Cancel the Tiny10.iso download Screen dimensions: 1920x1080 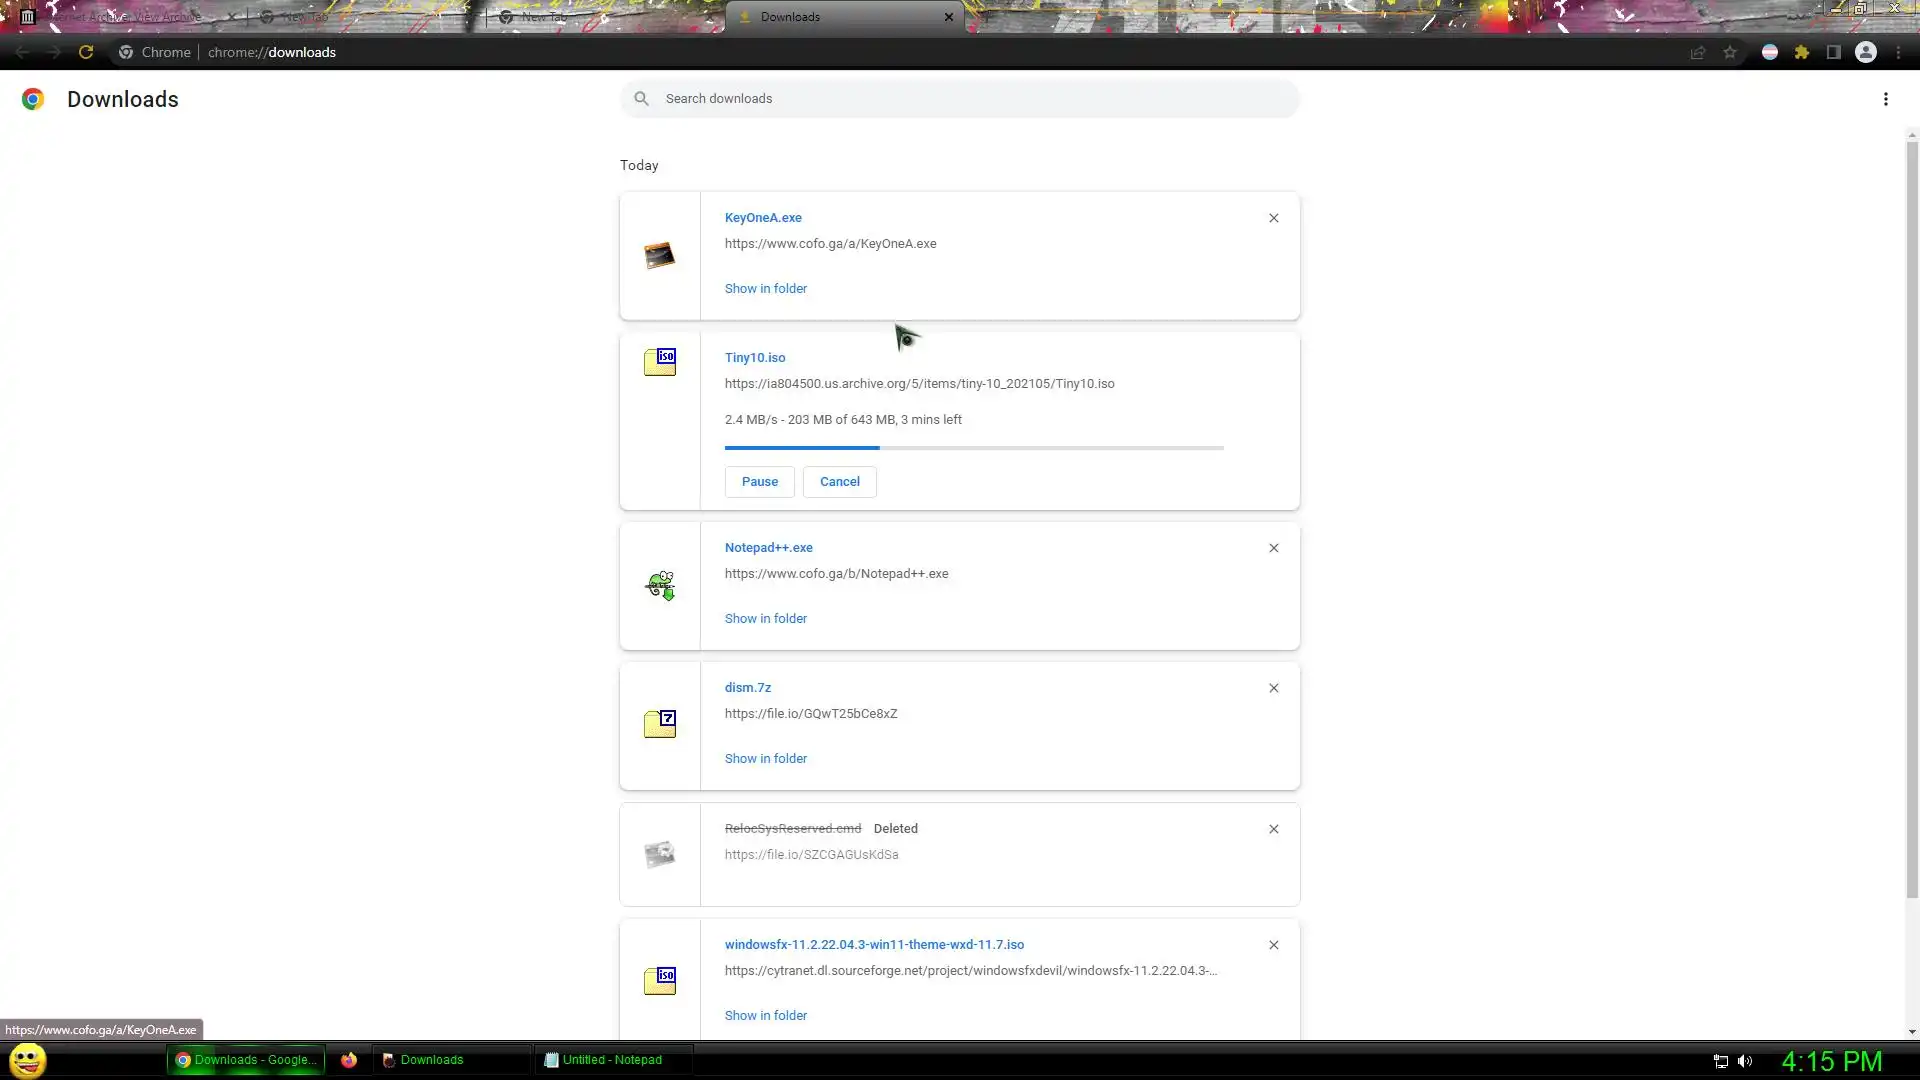coord(839,482)
